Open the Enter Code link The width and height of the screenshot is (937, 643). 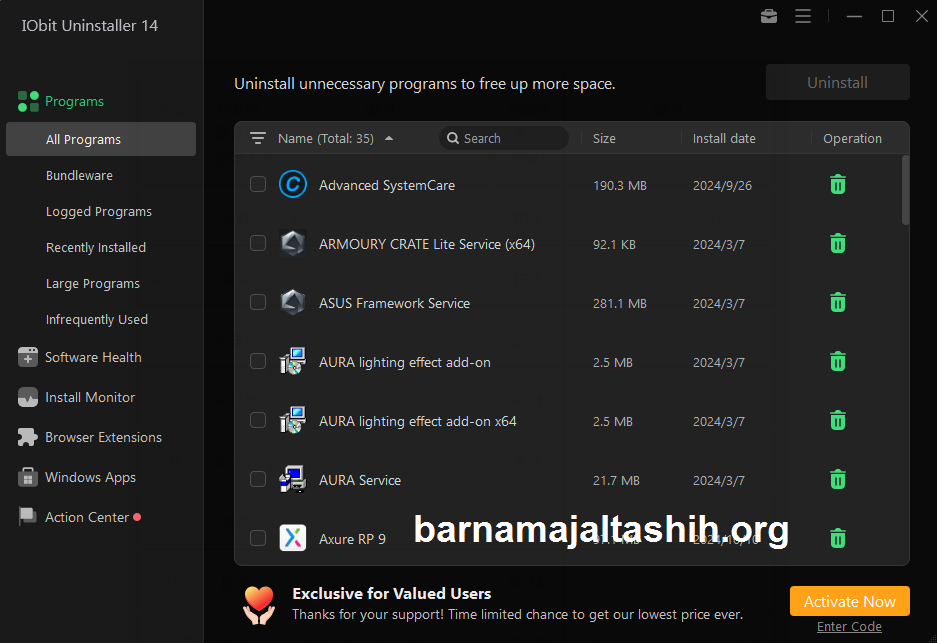tap(849, 627)
